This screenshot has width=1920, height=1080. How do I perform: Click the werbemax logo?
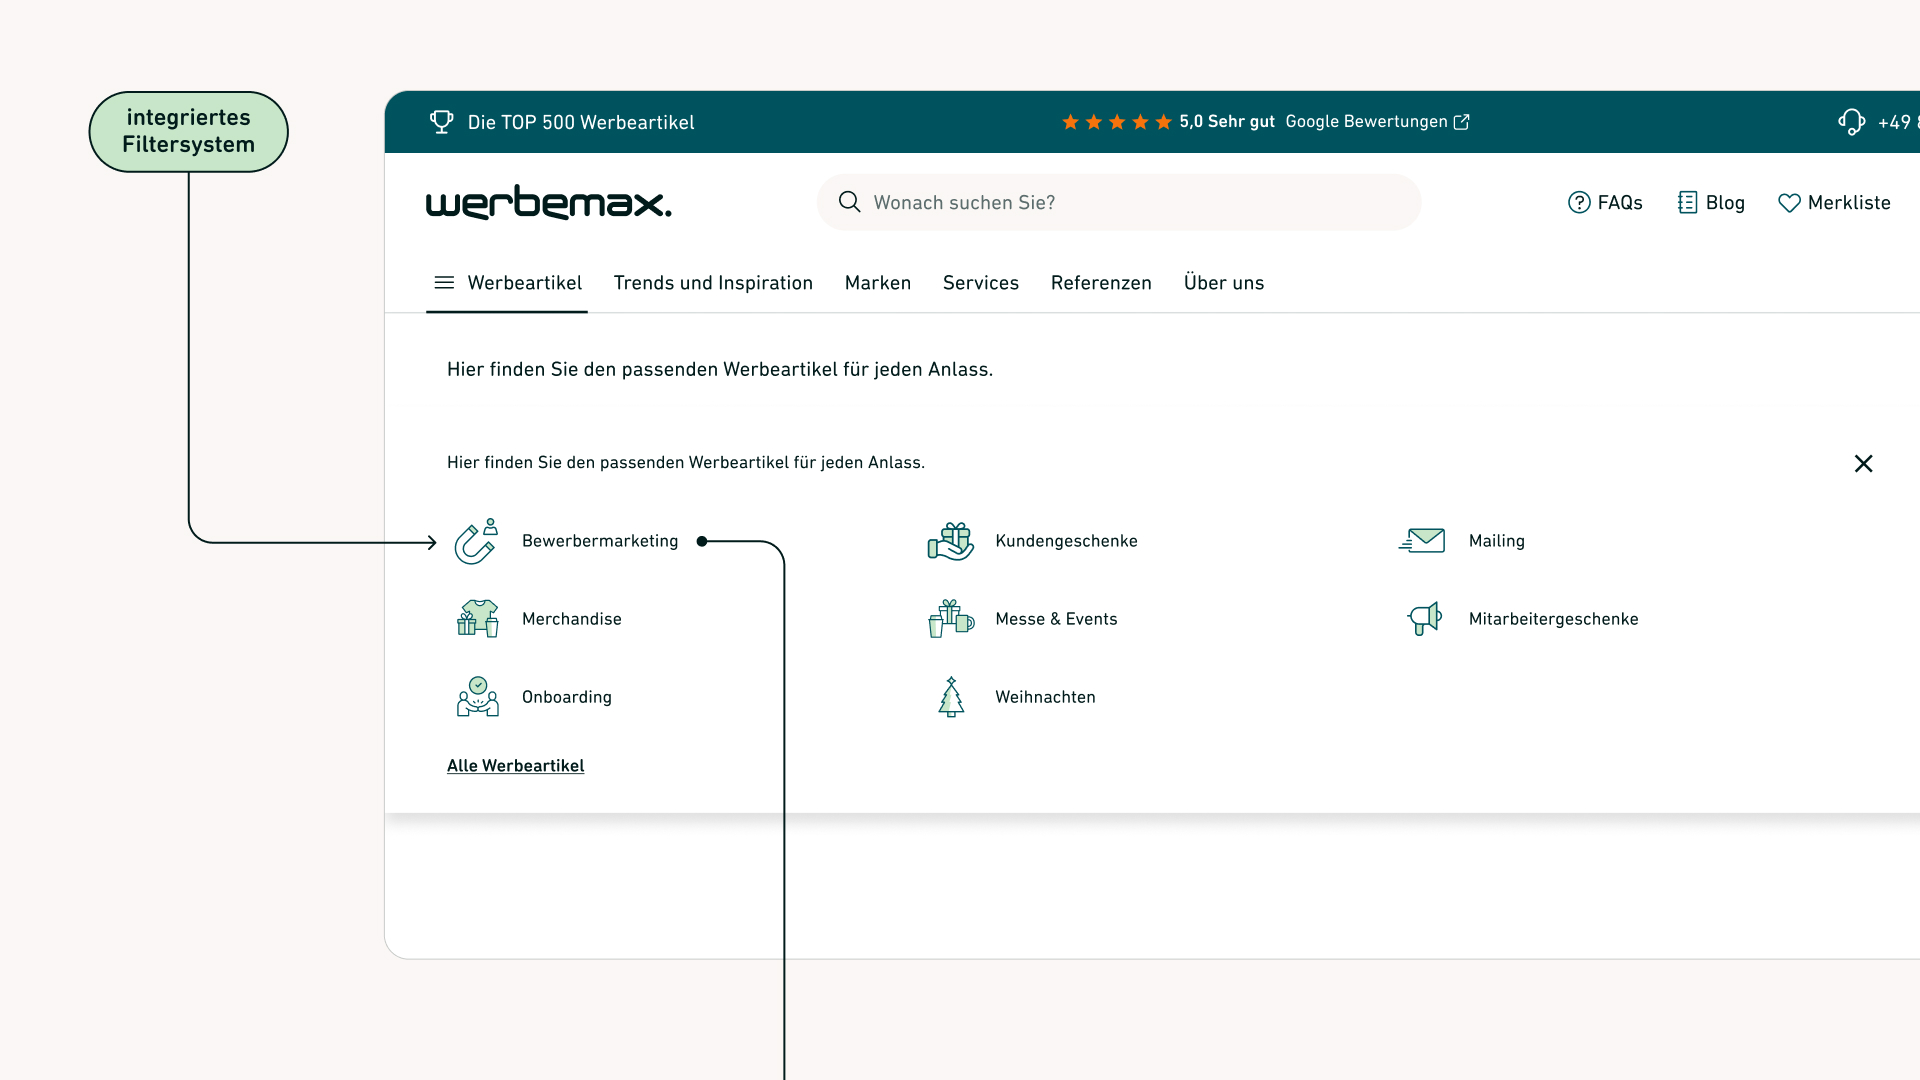pyautogui.click(x=548, y=203)
